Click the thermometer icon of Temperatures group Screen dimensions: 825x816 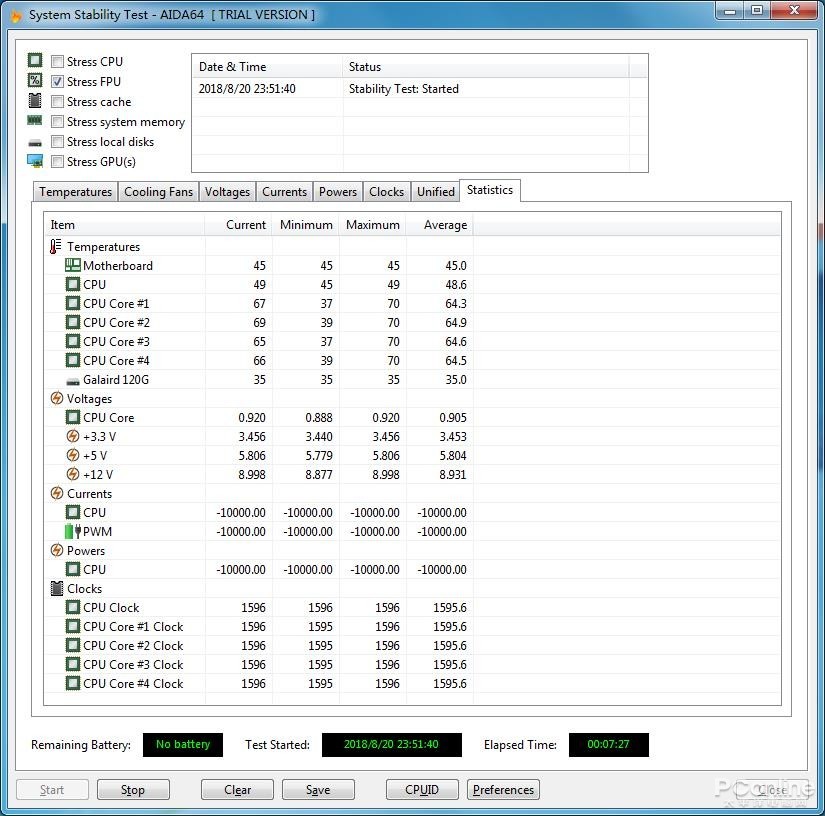pos(56,246)
